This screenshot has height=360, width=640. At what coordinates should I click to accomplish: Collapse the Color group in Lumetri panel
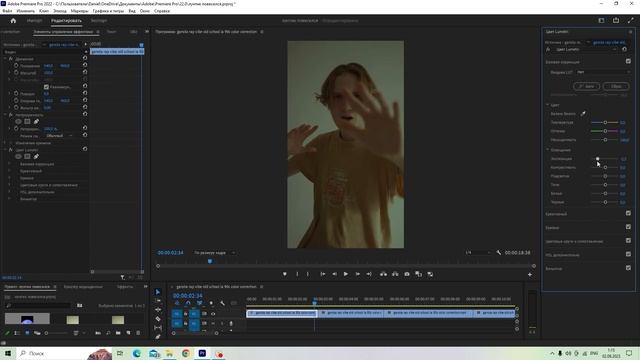548,105
